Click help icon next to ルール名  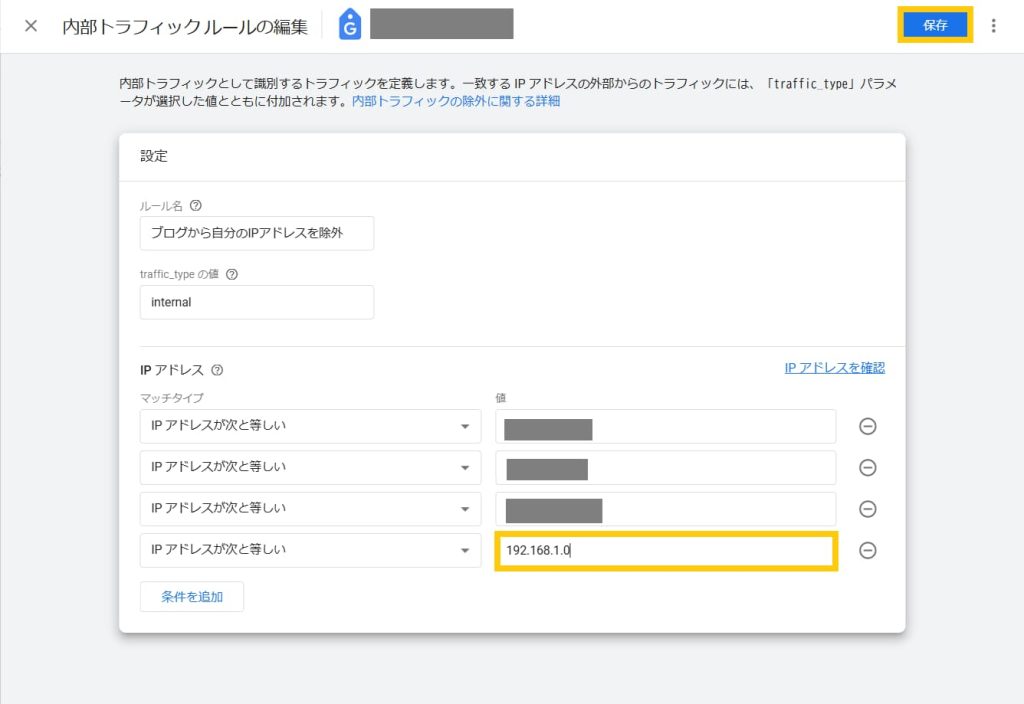tap(195, 206)
